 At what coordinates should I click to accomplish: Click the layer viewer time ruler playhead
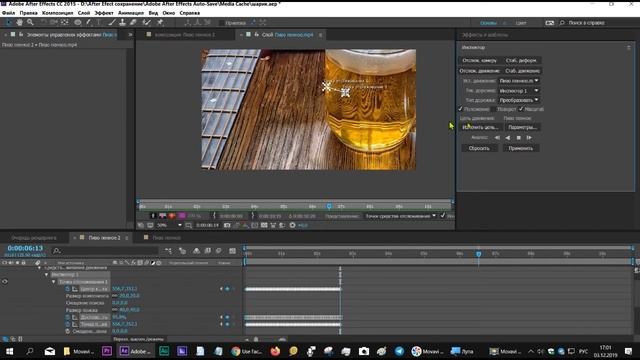click(329, 206)
